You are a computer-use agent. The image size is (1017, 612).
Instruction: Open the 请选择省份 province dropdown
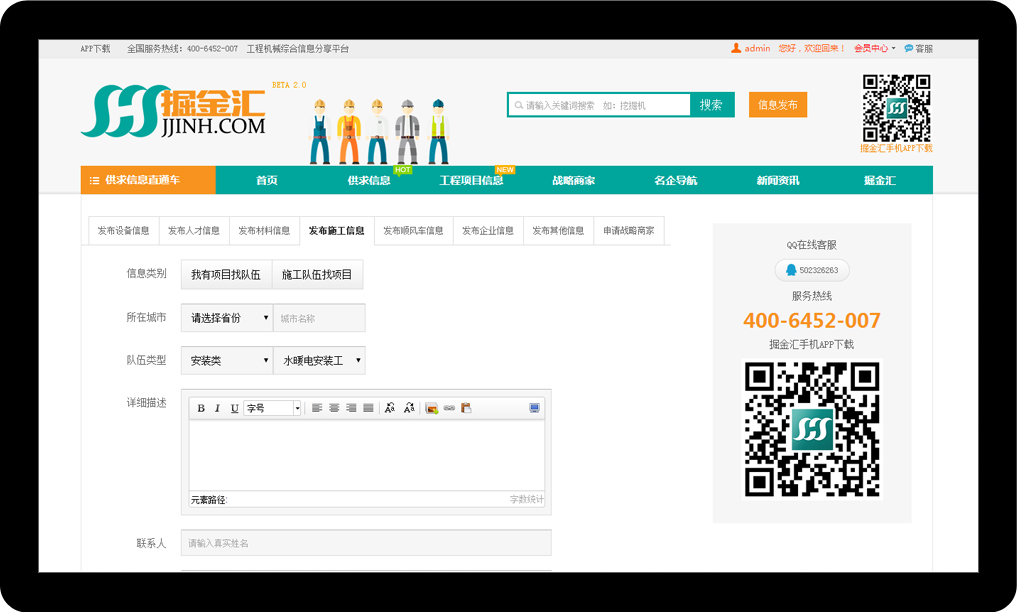point(227,318)
